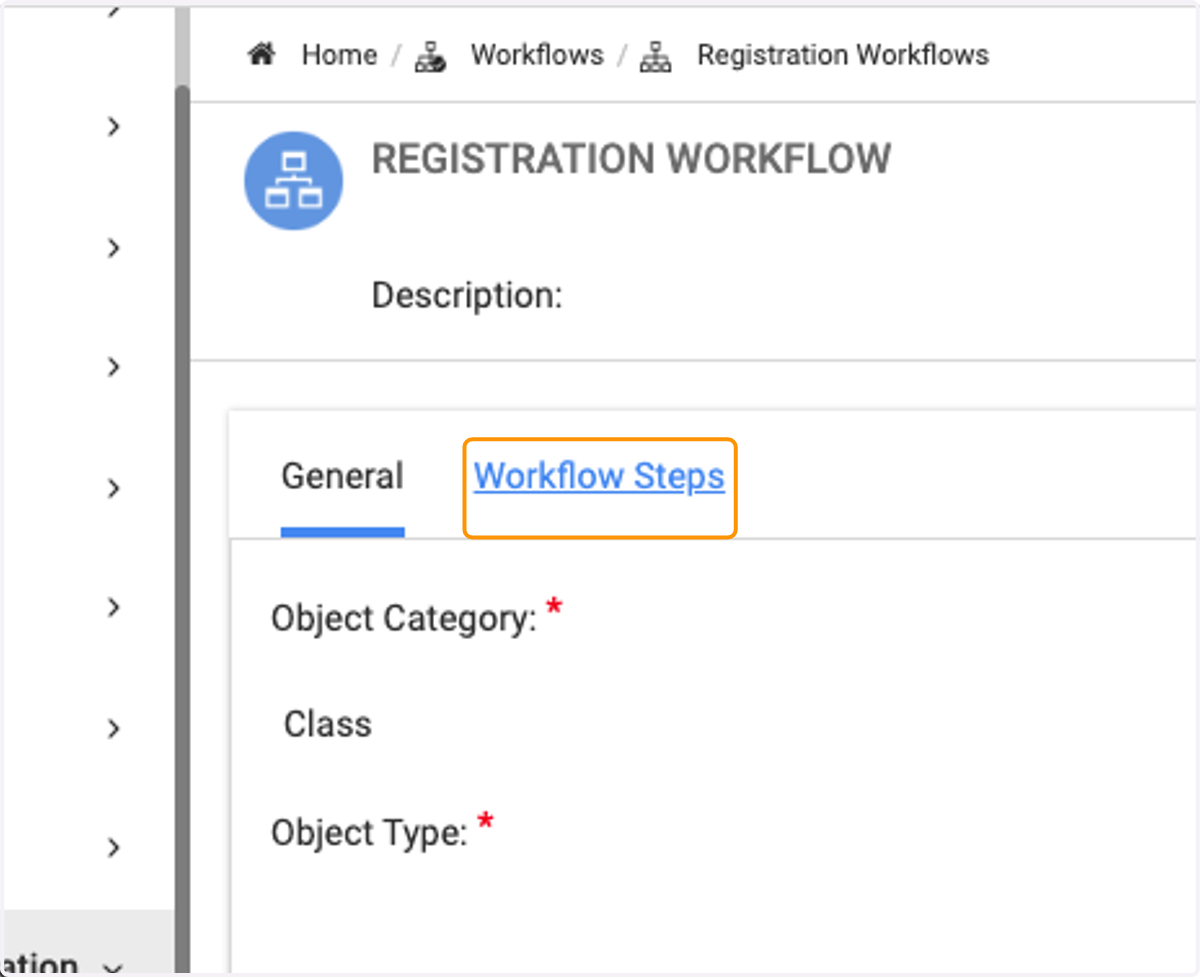This screenshot has height=977, width=1200.
Task: Click the Class value
Action: [328, 724]
